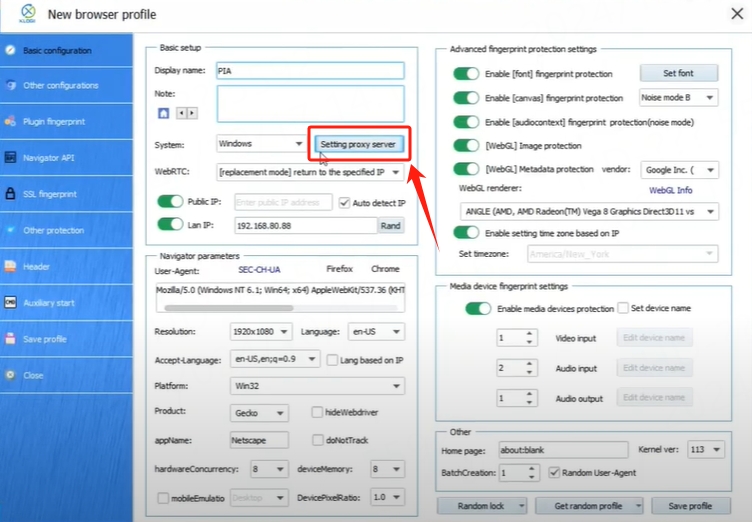The width and height of the screenshot is (752, 522).
Task: Click the Get random profile button
Action: [x=590, y=506]
